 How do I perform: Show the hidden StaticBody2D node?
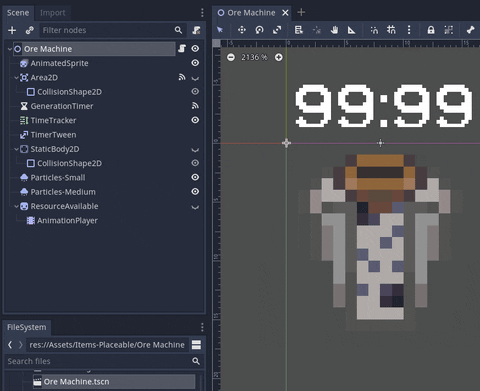pyautogui.click(x=195, y=150)
